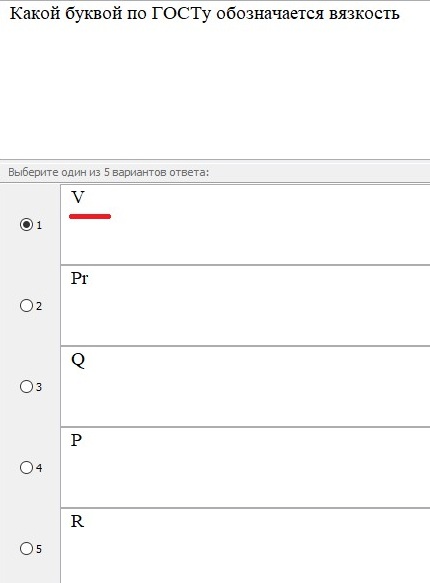Click the word Какой starting the question

coord(35,14)
